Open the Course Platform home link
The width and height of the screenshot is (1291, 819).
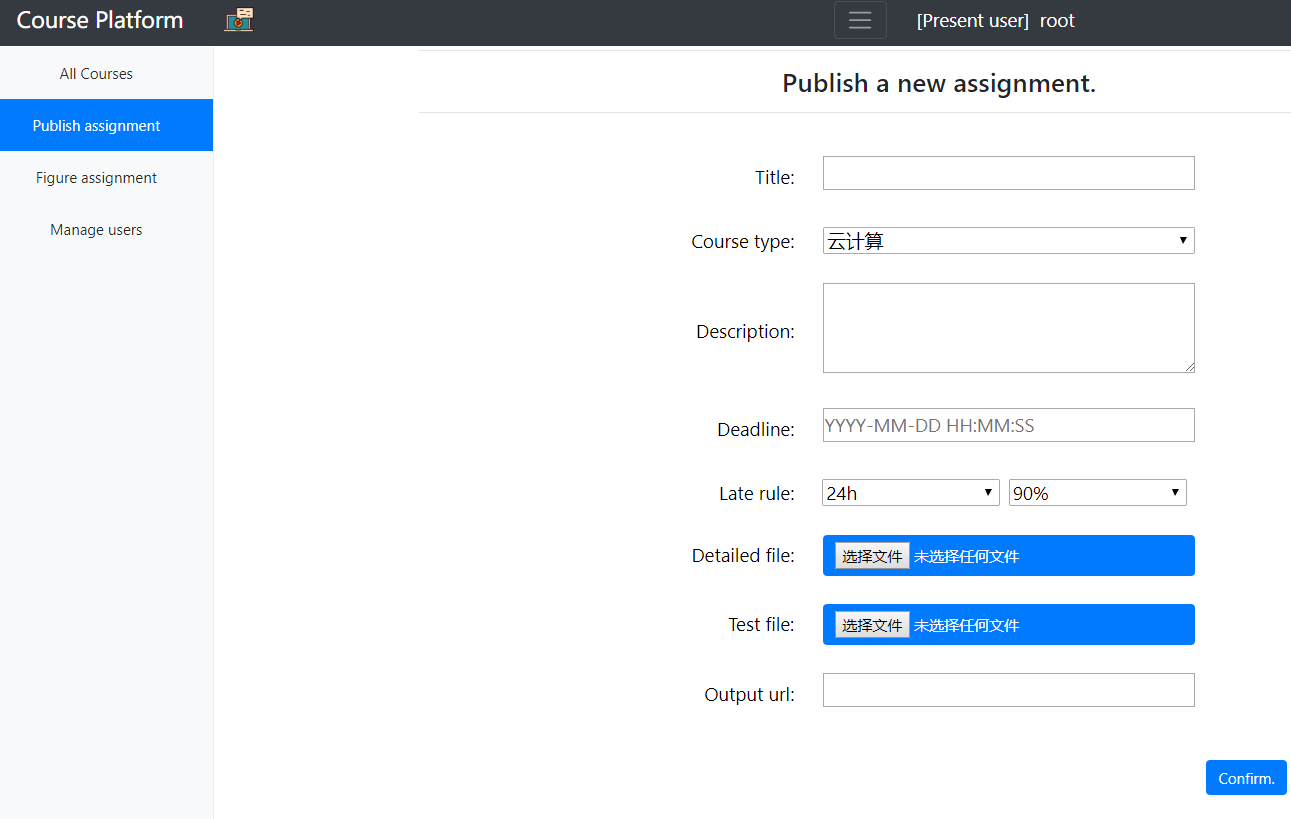(100, 20)
